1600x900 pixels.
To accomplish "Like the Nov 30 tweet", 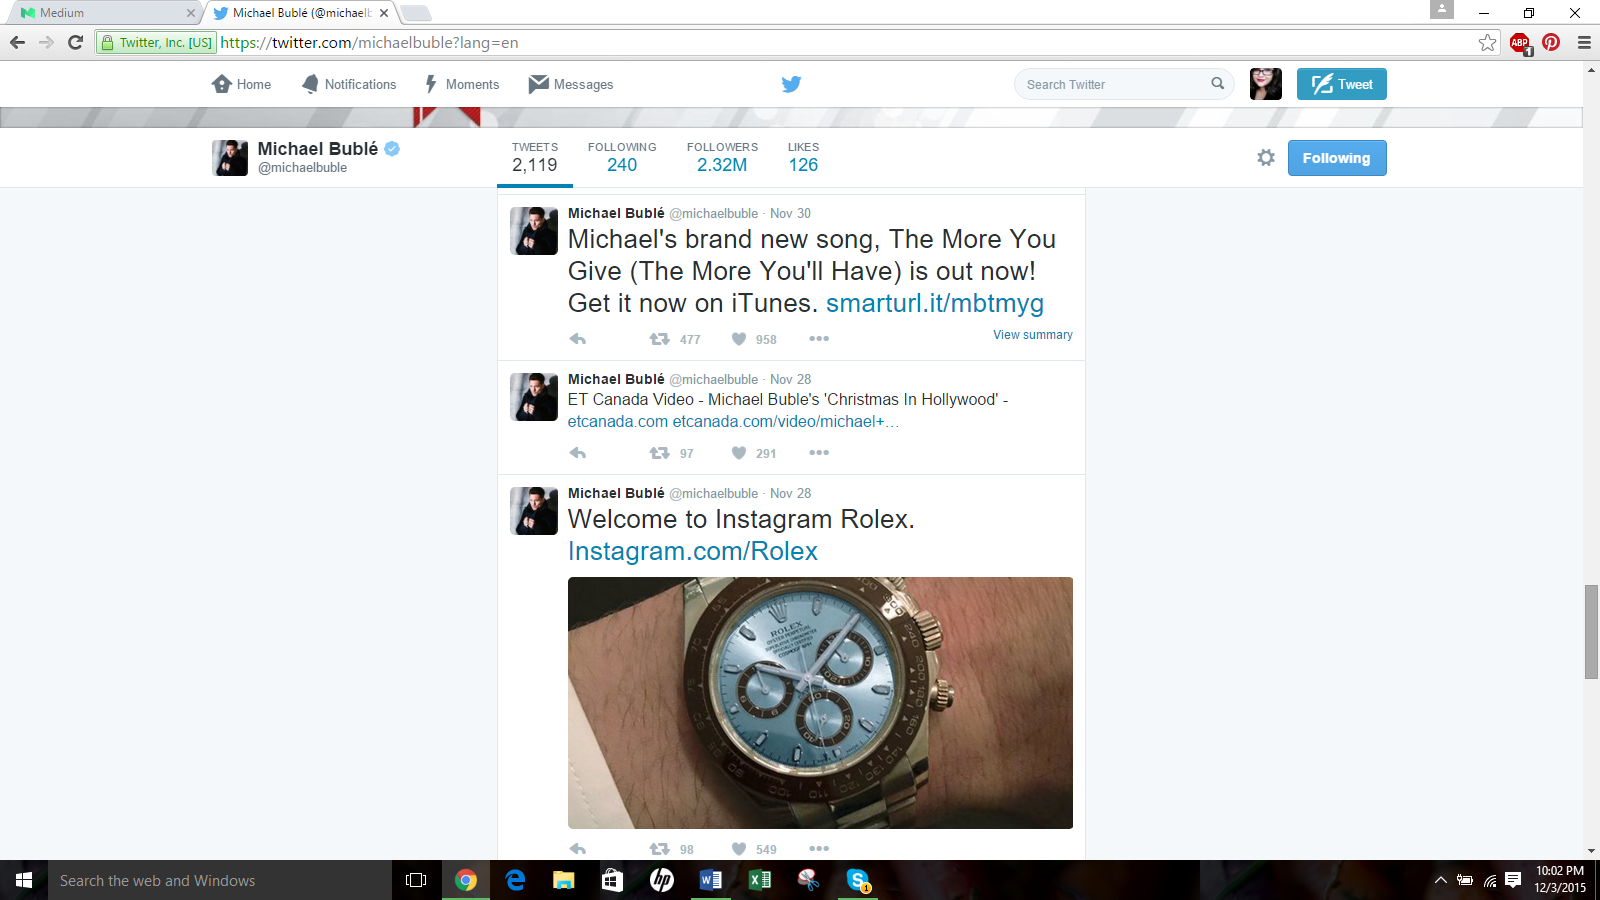I will (x=739, y=339).
